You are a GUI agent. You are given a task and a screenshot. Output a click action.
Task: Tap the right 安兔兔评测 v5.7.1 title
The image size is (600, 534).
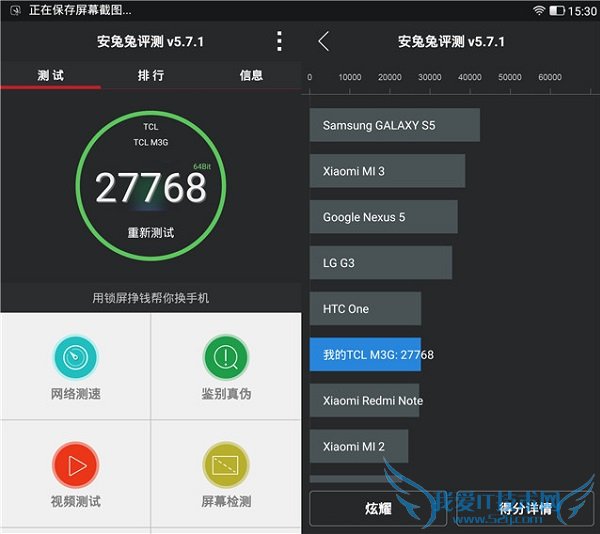(451, 41)
